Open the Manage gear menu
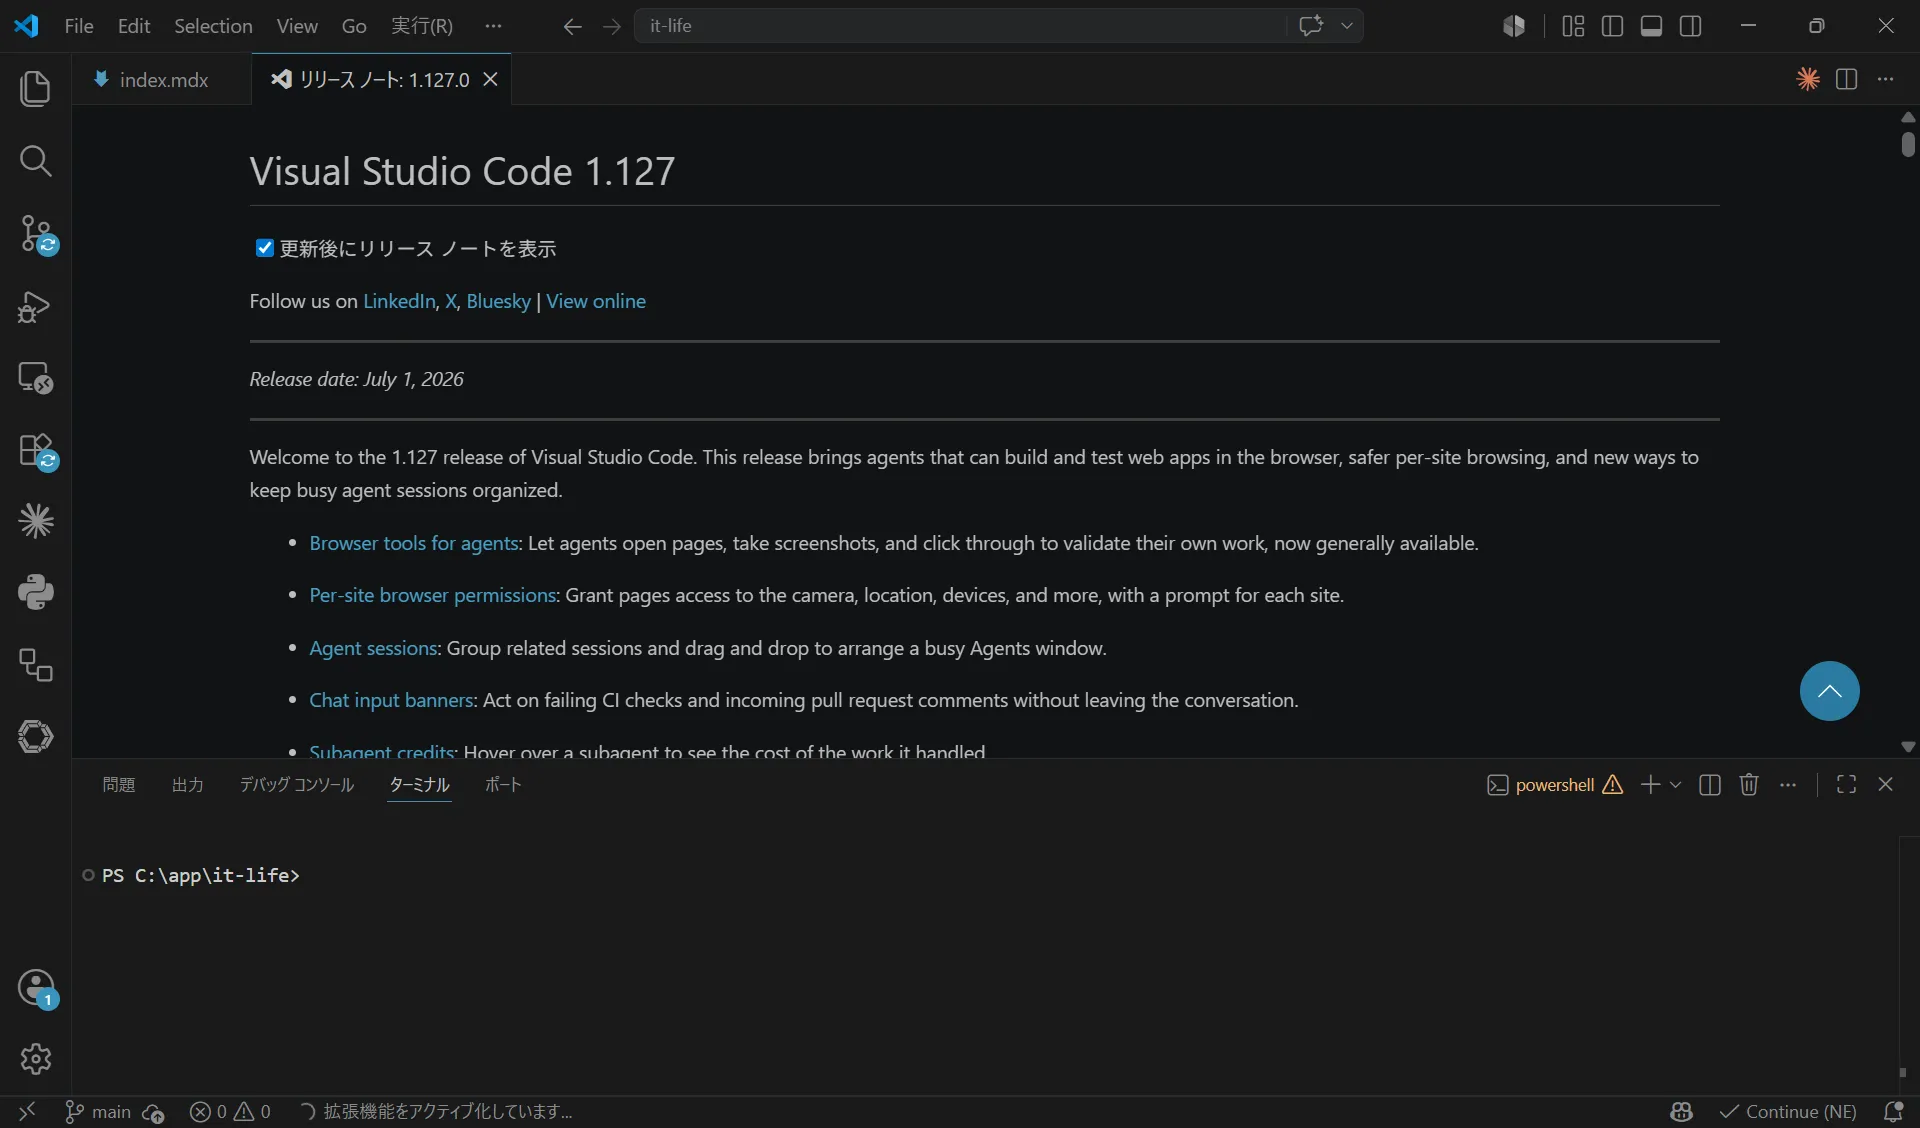This screenshot has height=1128, width=1920. (x=35, y=1059)
